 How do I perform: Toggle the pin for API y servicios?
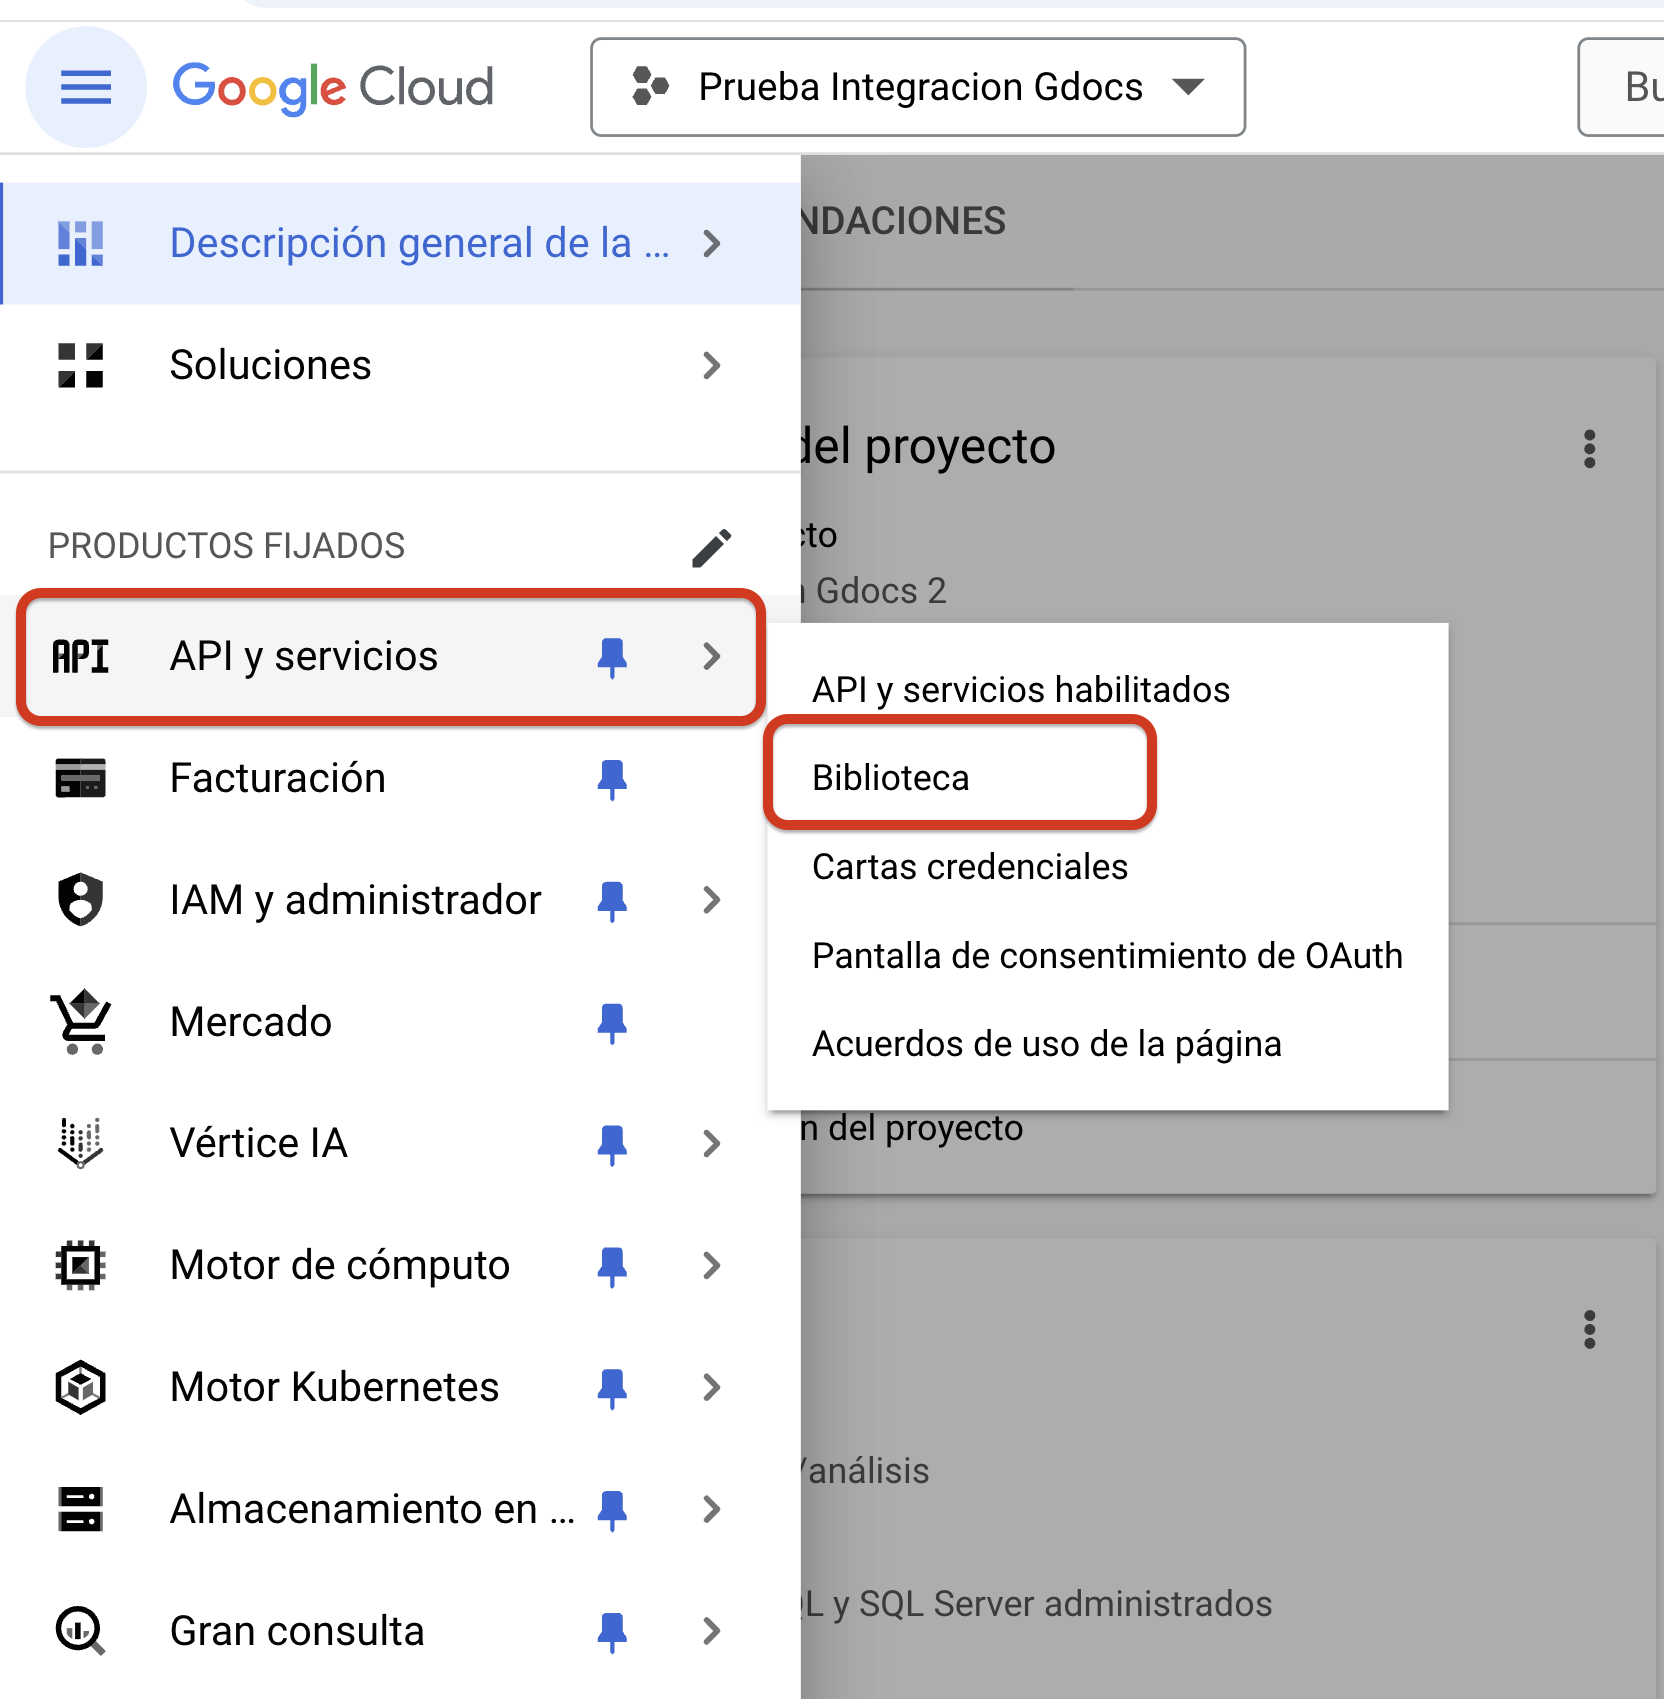point(612,657)
